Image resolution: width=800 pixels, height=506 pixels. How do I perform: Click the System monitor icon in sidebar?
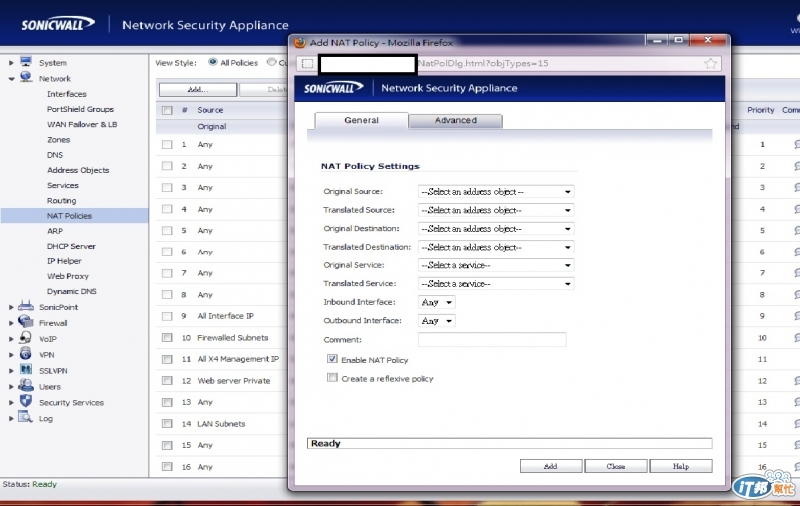[x=26, y=62]
